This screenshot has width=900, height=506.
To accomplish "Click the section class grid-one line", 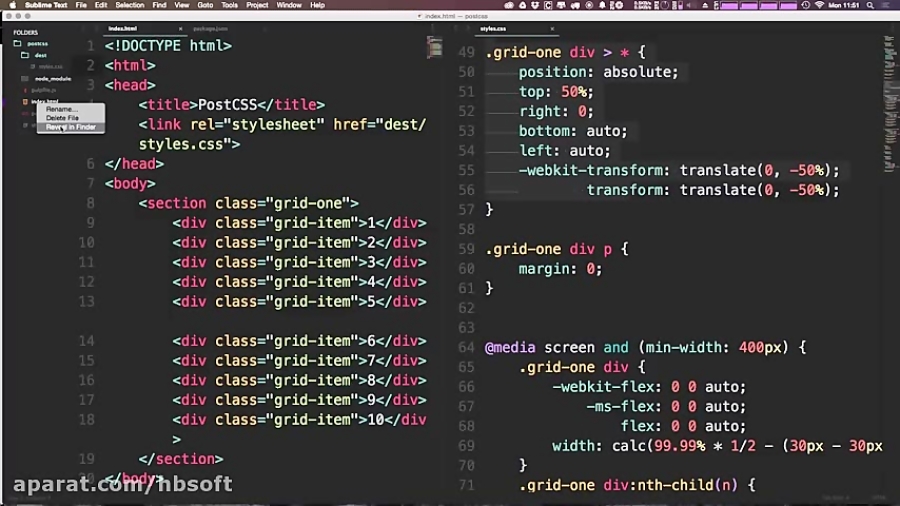I will coord(248,203).
